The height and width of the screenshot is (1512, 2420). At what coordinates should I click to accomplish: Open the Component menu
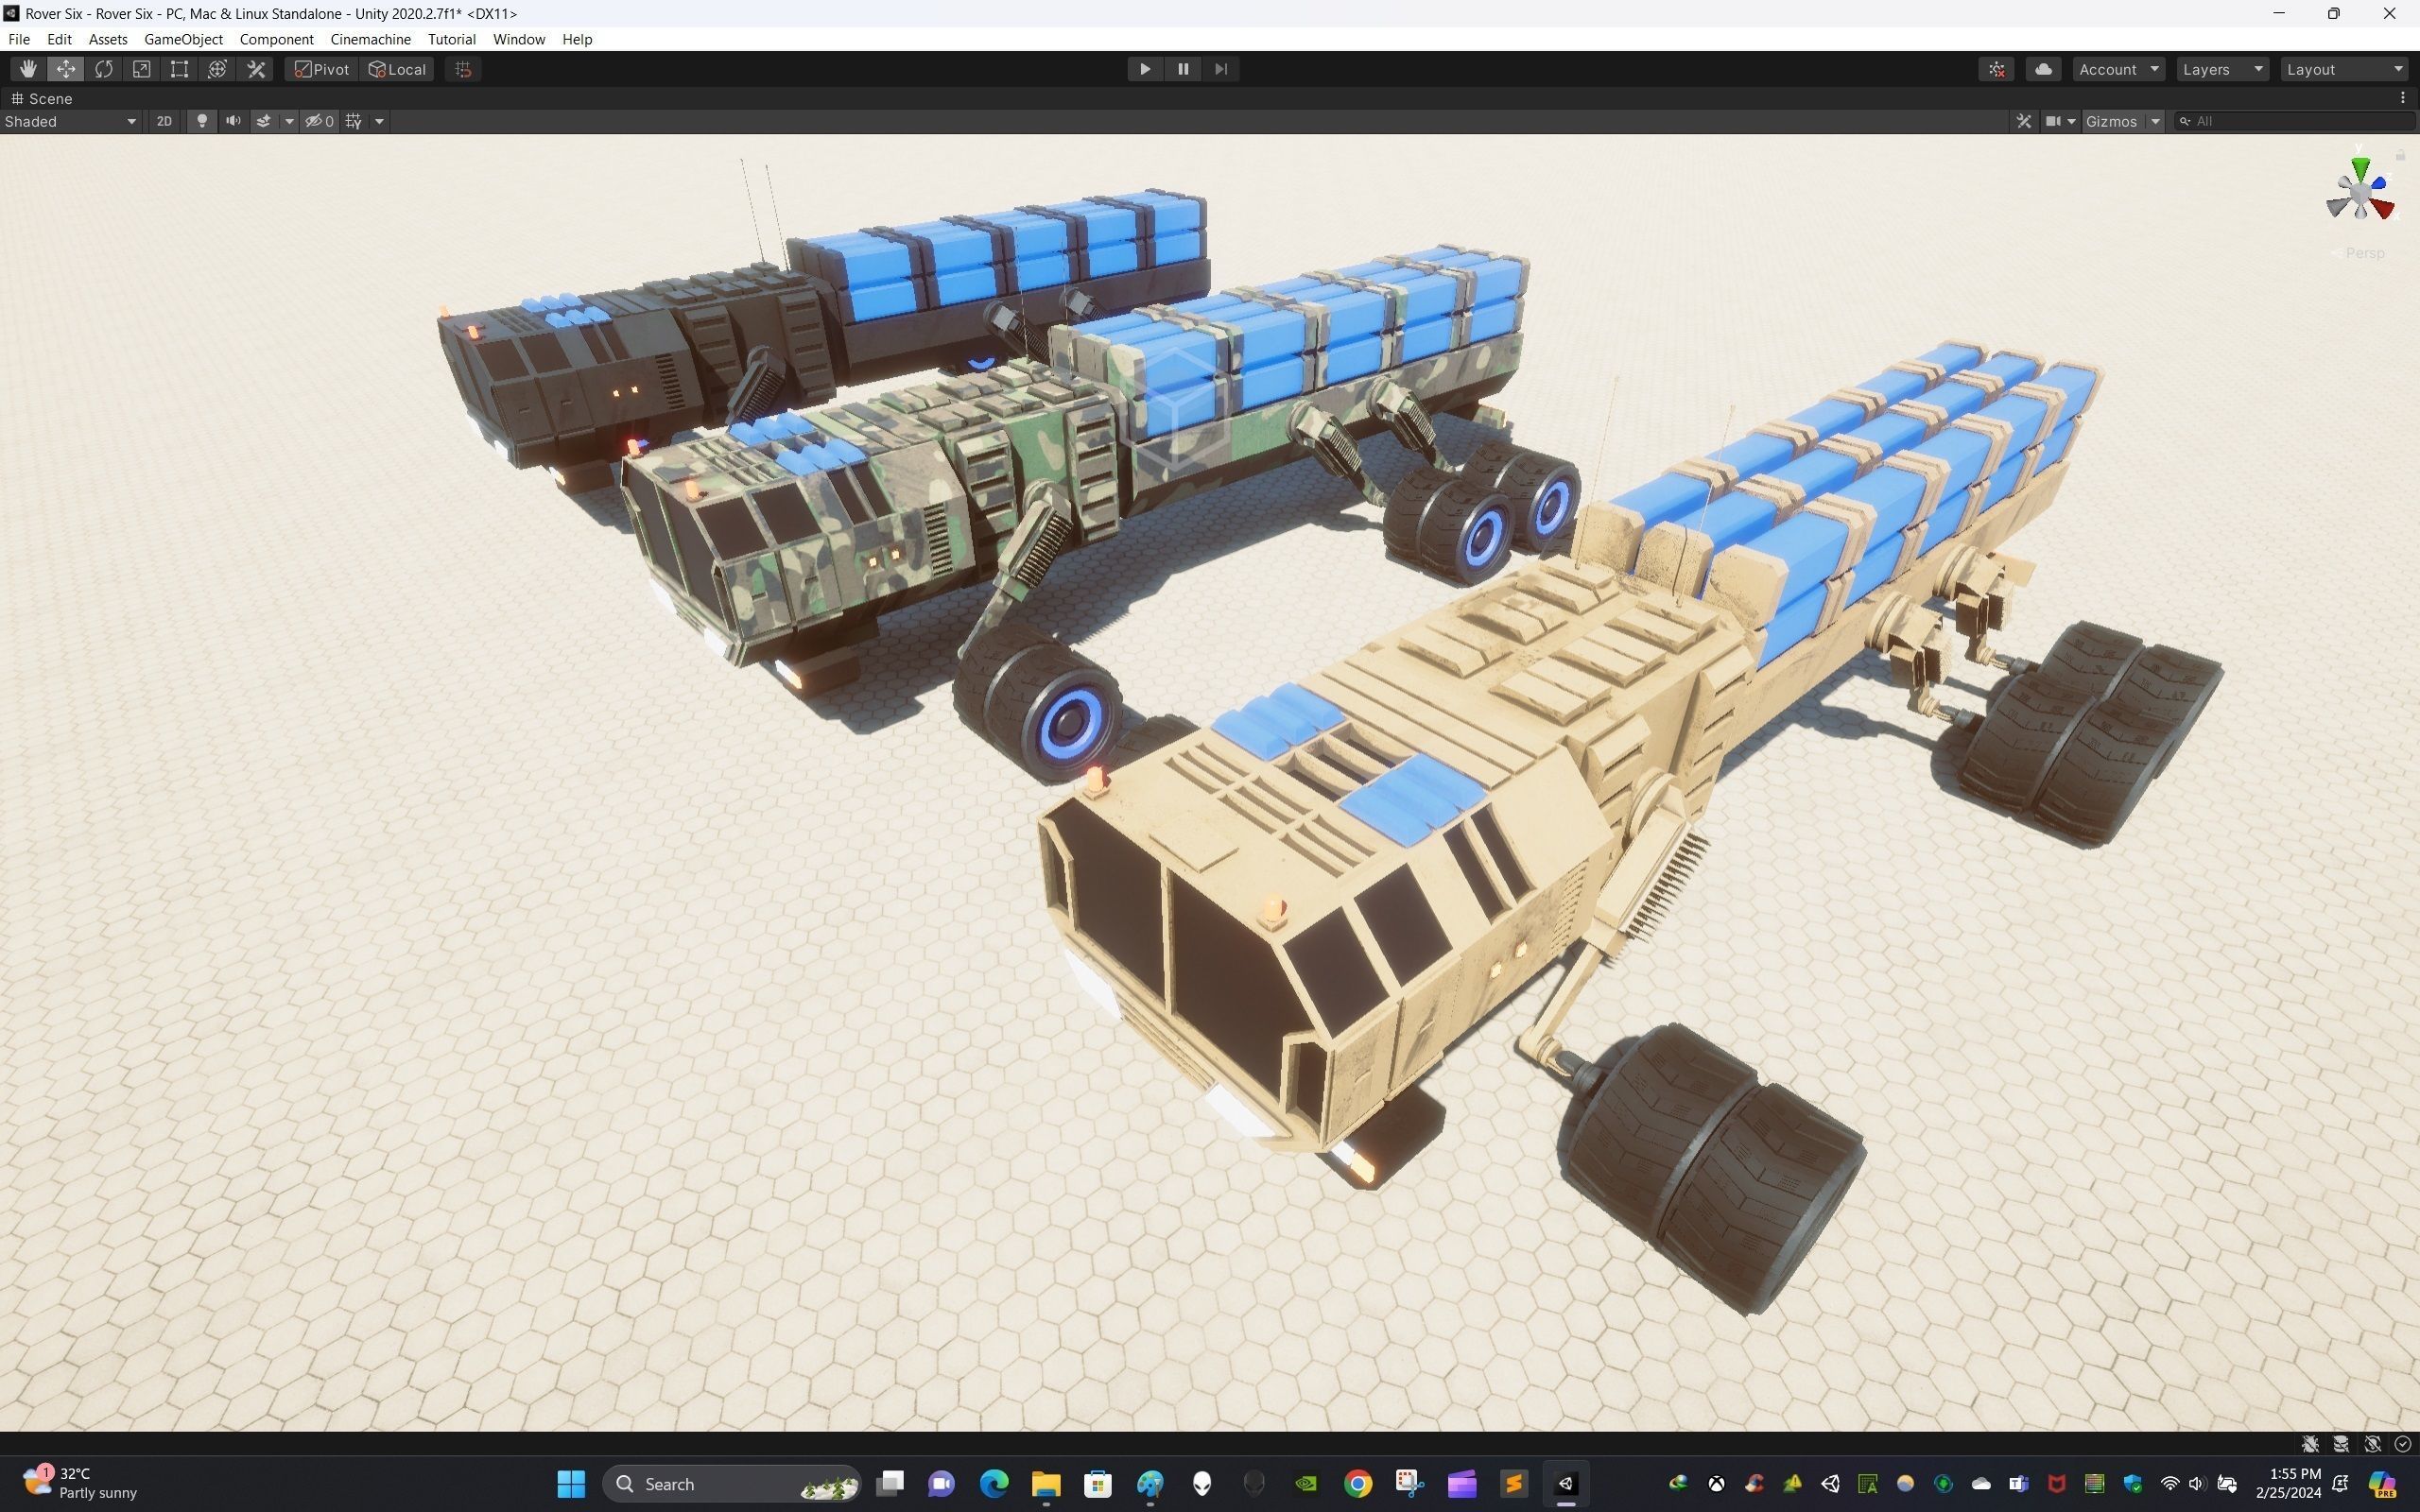coord(276,39)
